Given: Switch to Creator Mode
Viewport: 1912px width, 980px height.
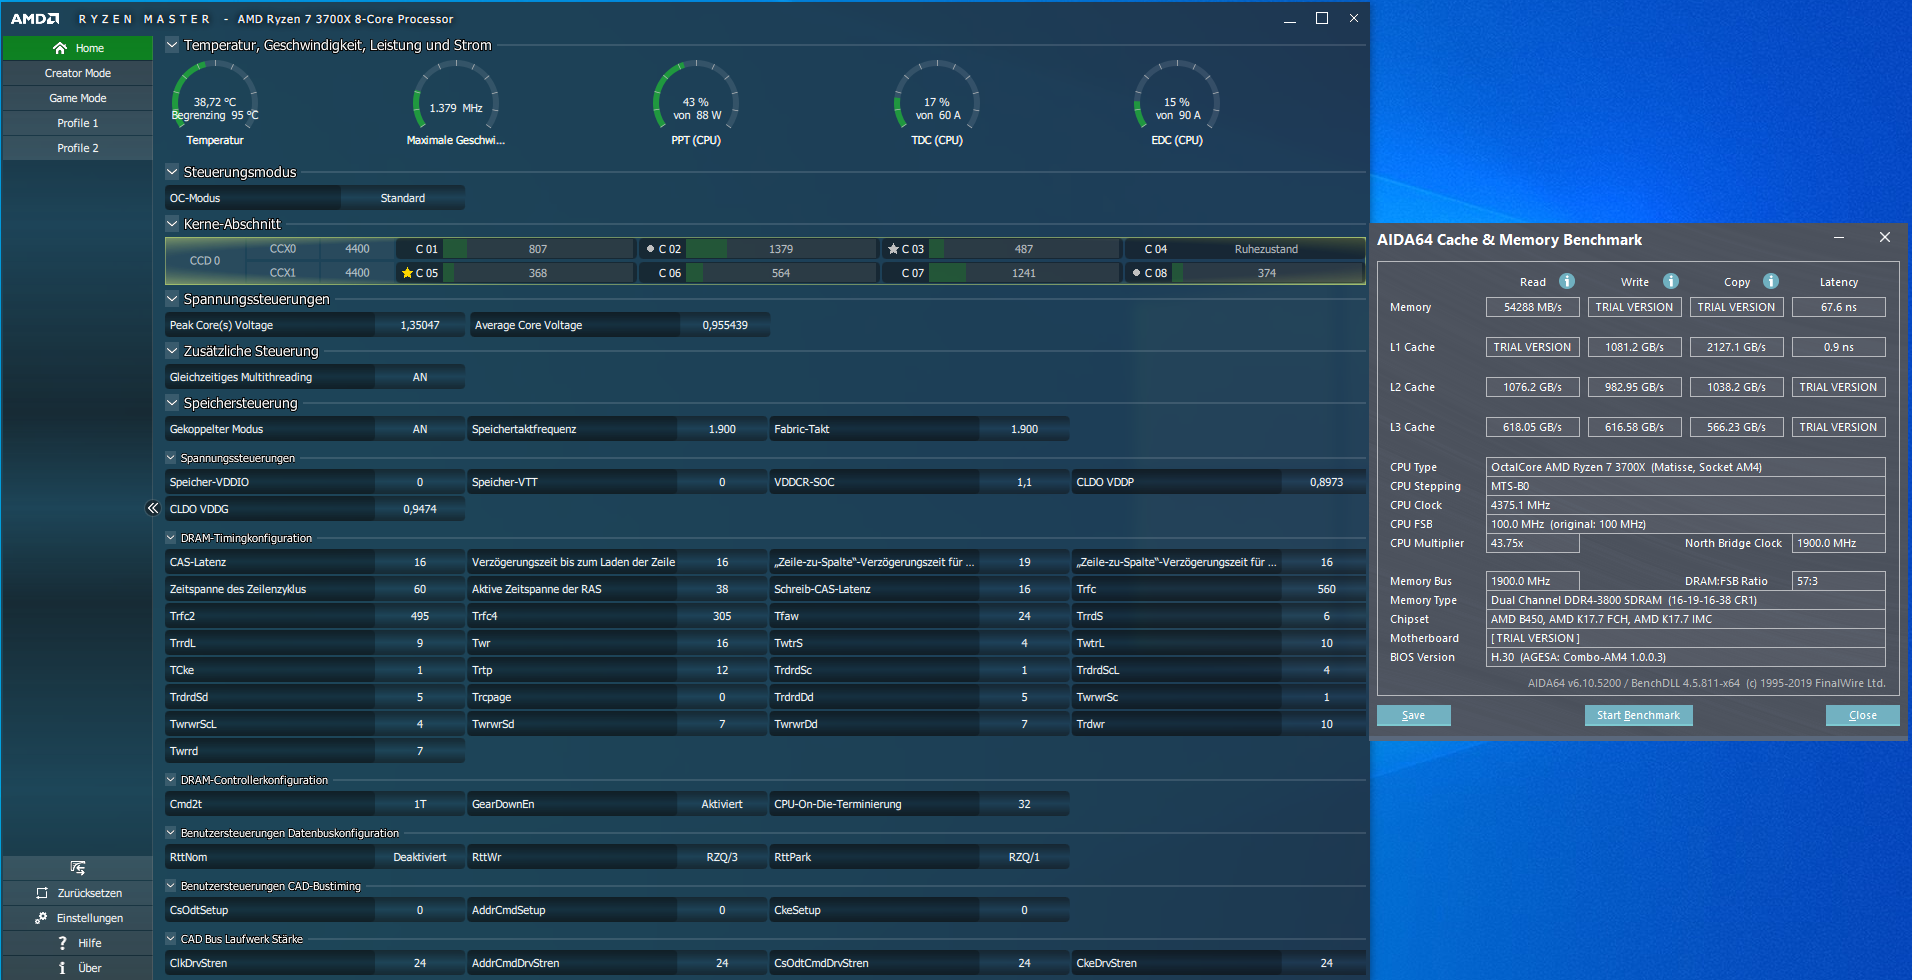Looking at the screenshot, I should [x=77, y=73].
